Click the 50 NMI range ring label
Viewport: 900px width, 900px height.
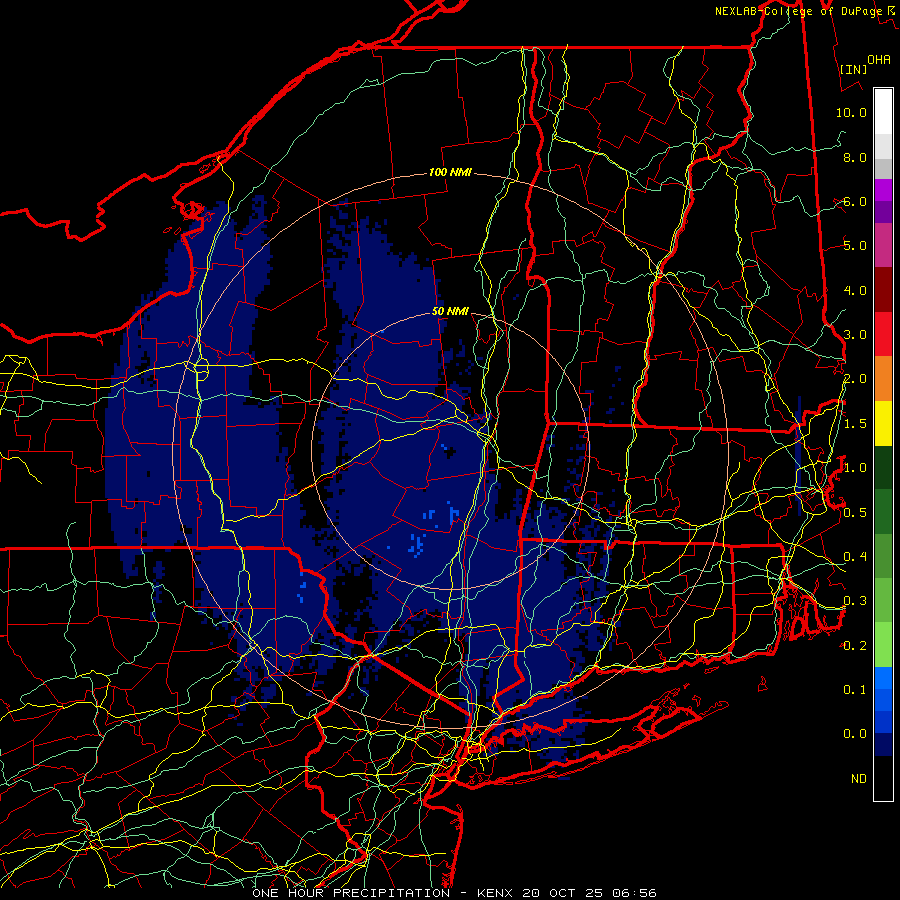click(450, 311)
